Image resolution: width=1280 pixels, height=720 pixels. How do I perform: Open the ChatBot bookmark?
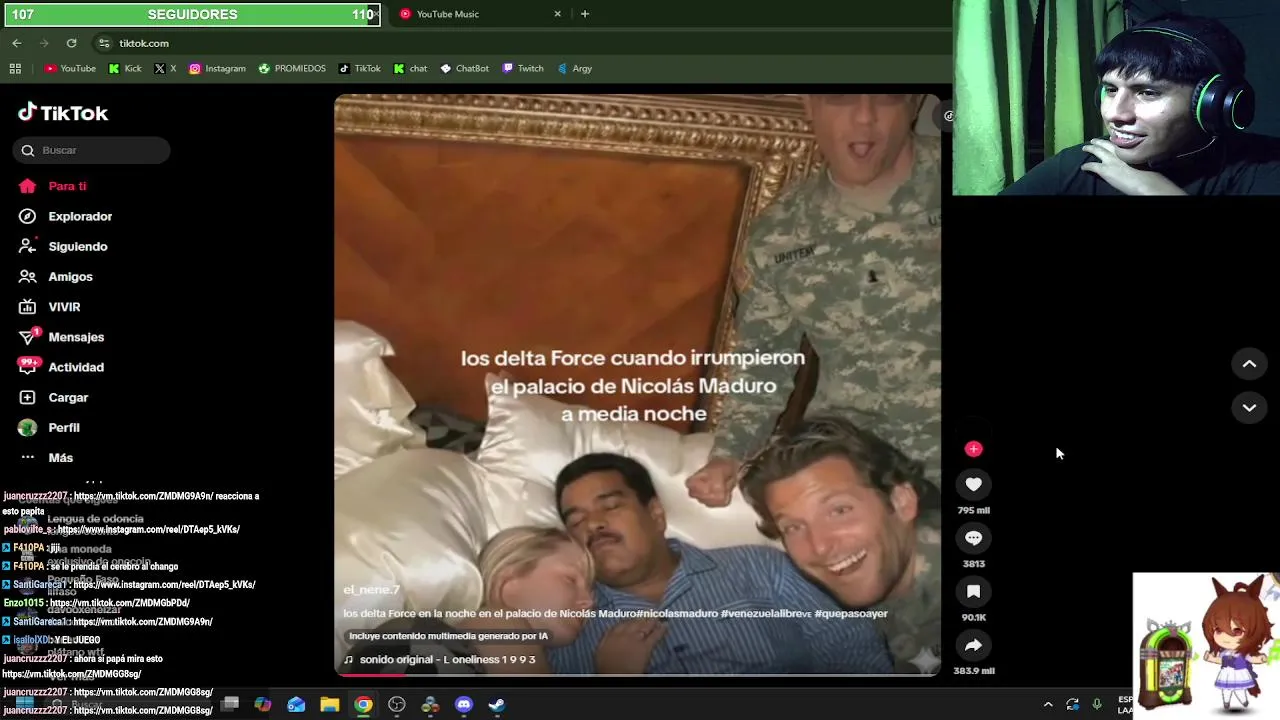(465, 69)
